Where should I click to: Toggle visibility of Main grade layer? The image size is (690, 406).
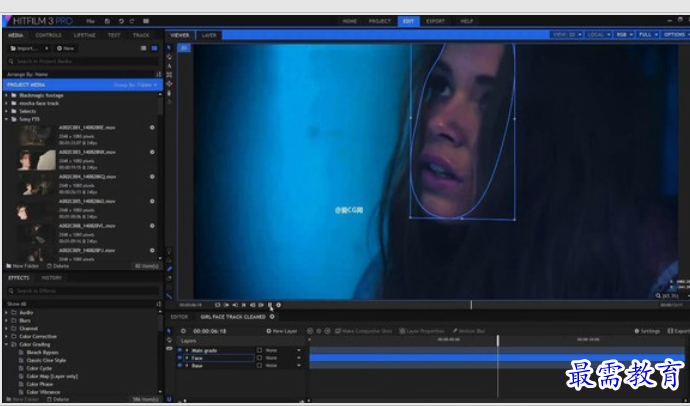click(180, 350)
